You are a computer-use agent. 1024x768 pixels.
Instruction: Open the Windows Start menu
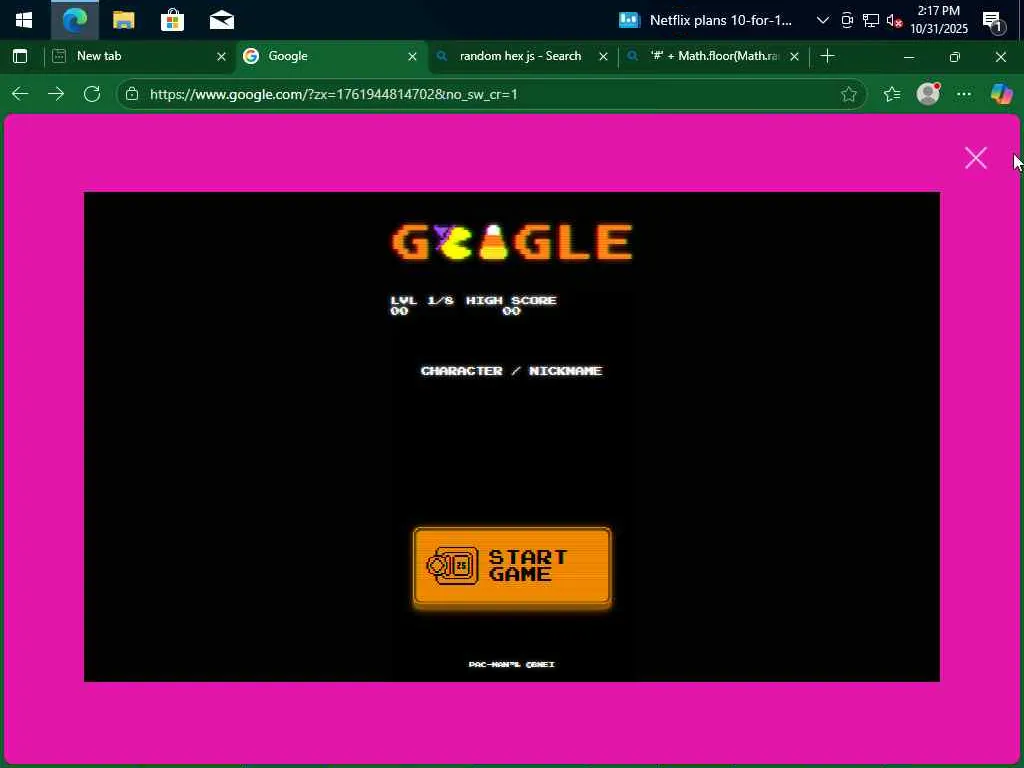24,20
